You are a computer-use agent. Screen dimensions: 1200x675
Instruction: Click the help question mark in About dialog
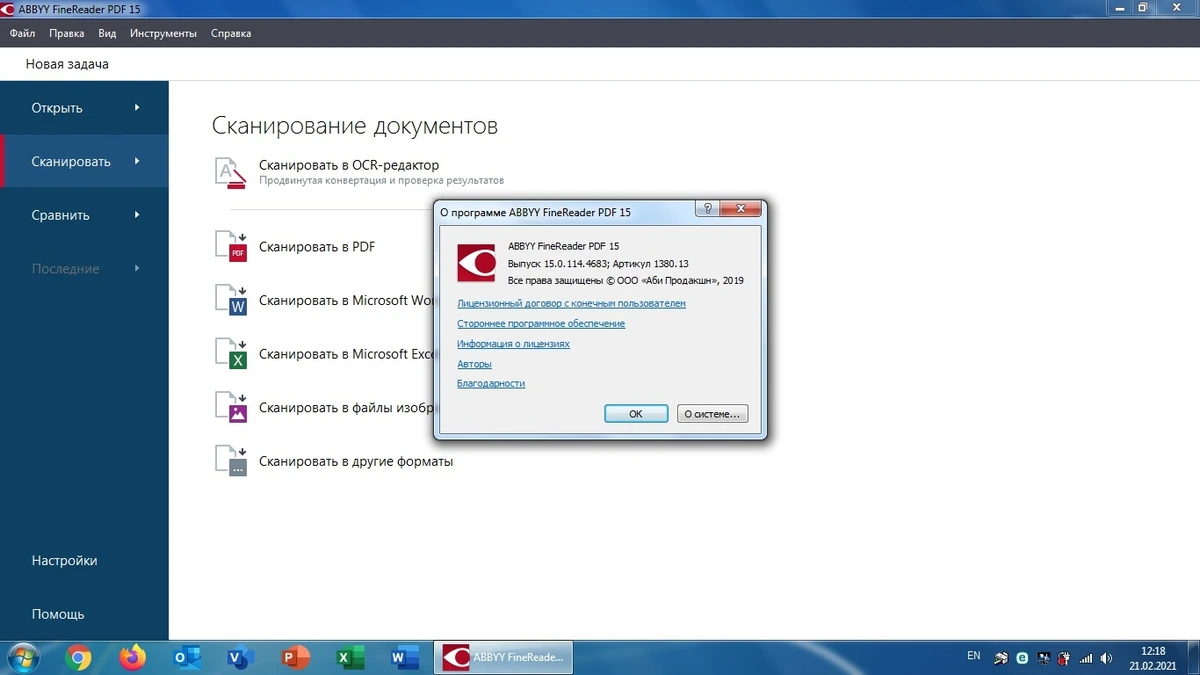tap(708, 209)
